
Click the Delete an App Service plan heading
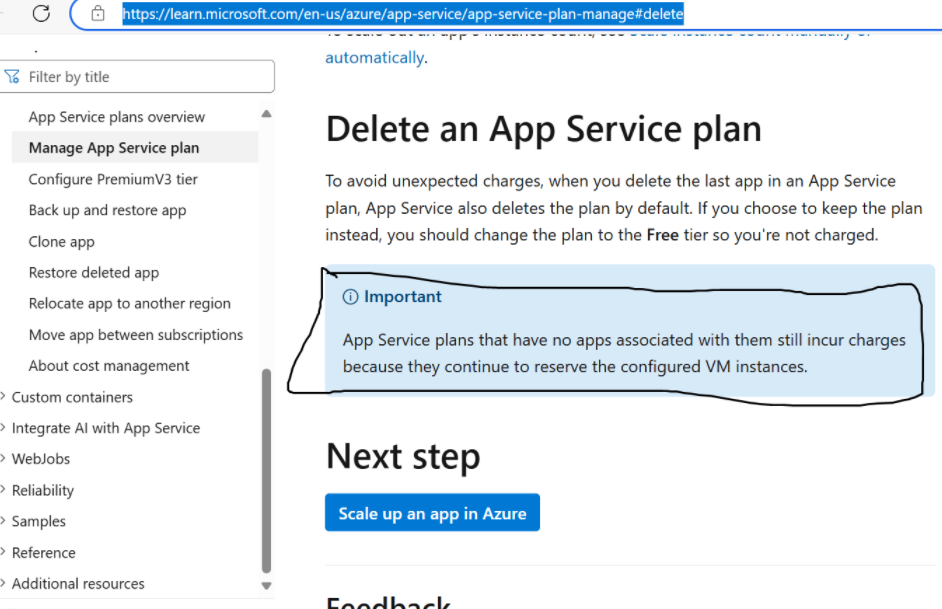tap(544, 129)
